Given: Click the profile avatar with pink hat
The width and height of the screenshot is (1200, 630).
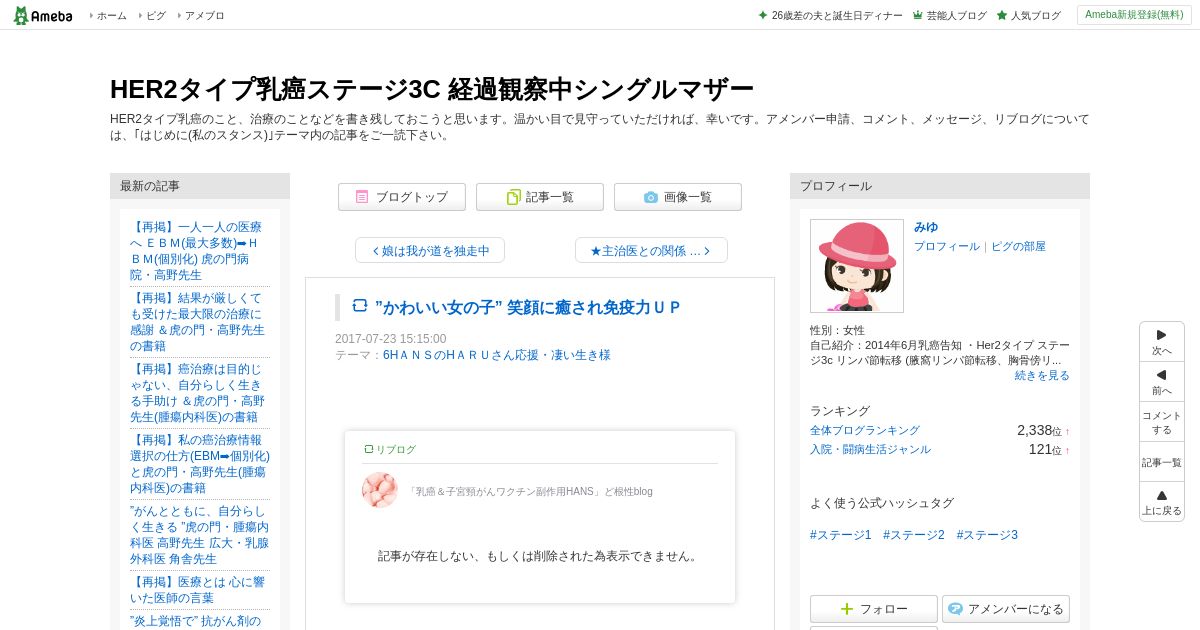Looking at the screenshot, I should tap(857, 266).
